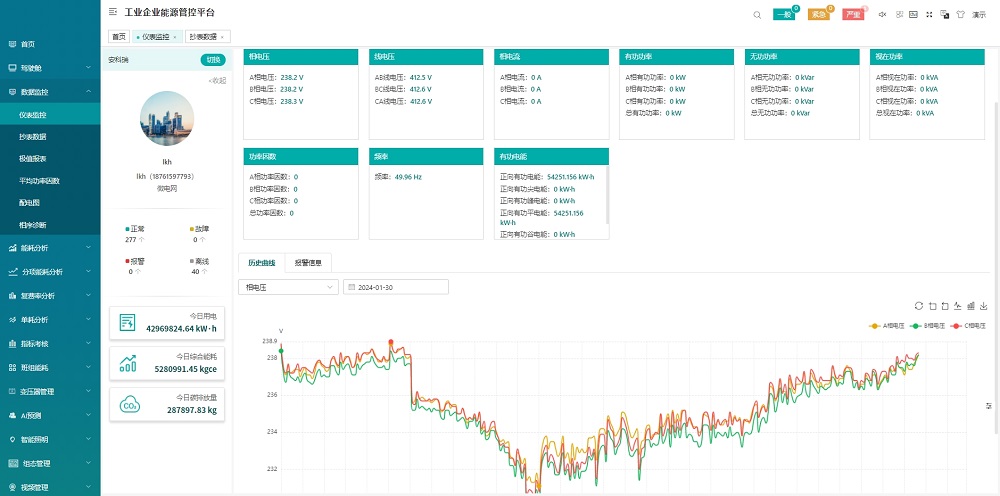Toggle A相电压 series in chart legend
The image size is (1000, 496).
click(x=888, y=326)
